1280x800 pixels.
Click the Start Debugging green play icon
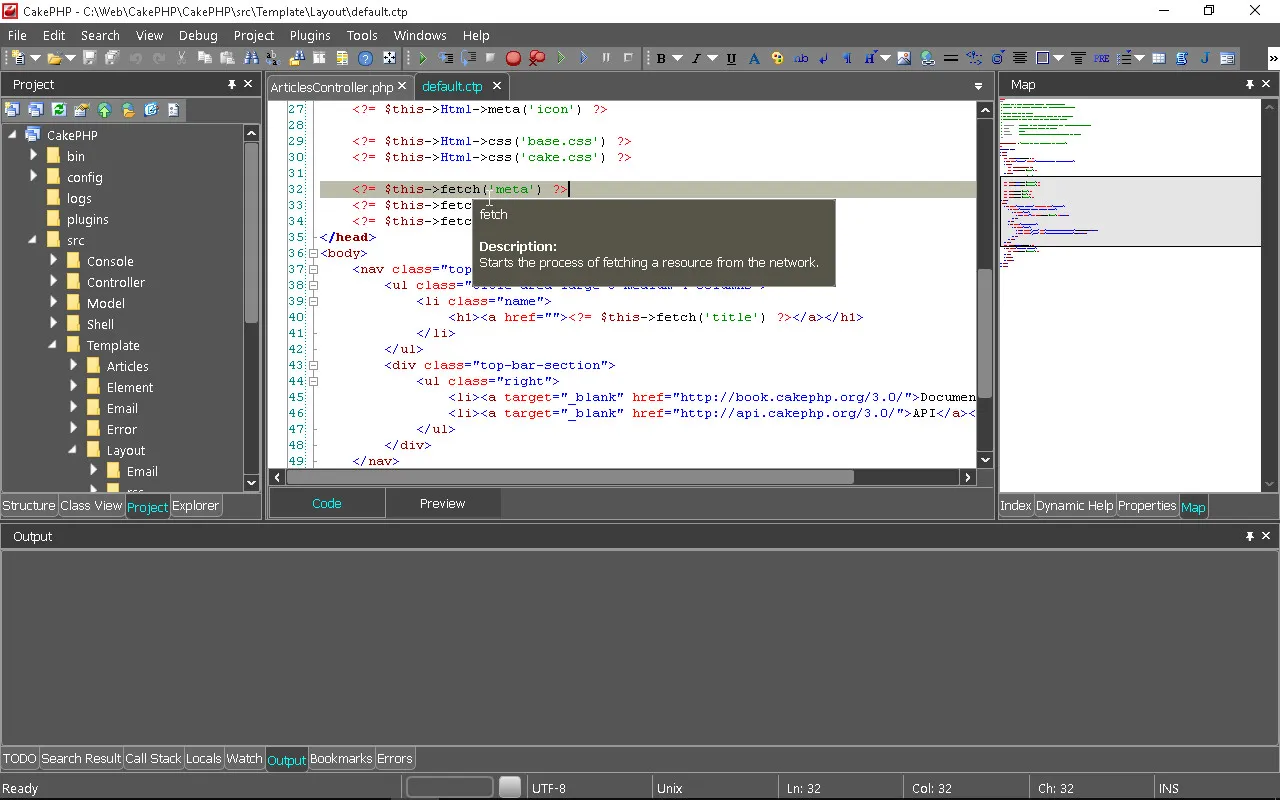click(423, 59)
